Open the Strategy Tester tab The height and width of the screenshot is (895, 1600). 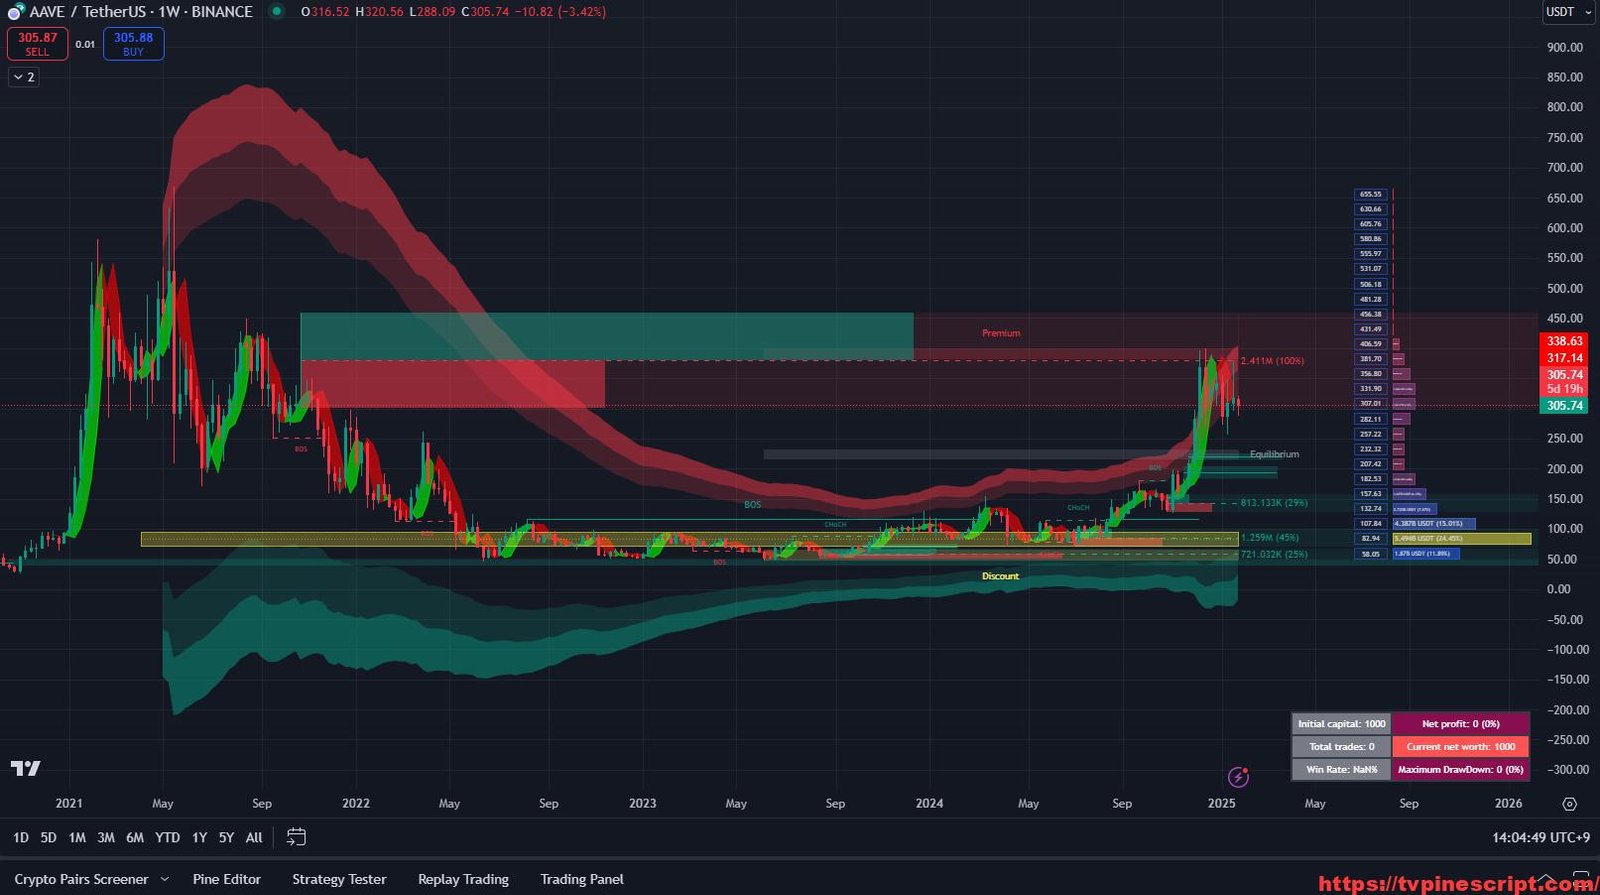(x=339, y=879)
